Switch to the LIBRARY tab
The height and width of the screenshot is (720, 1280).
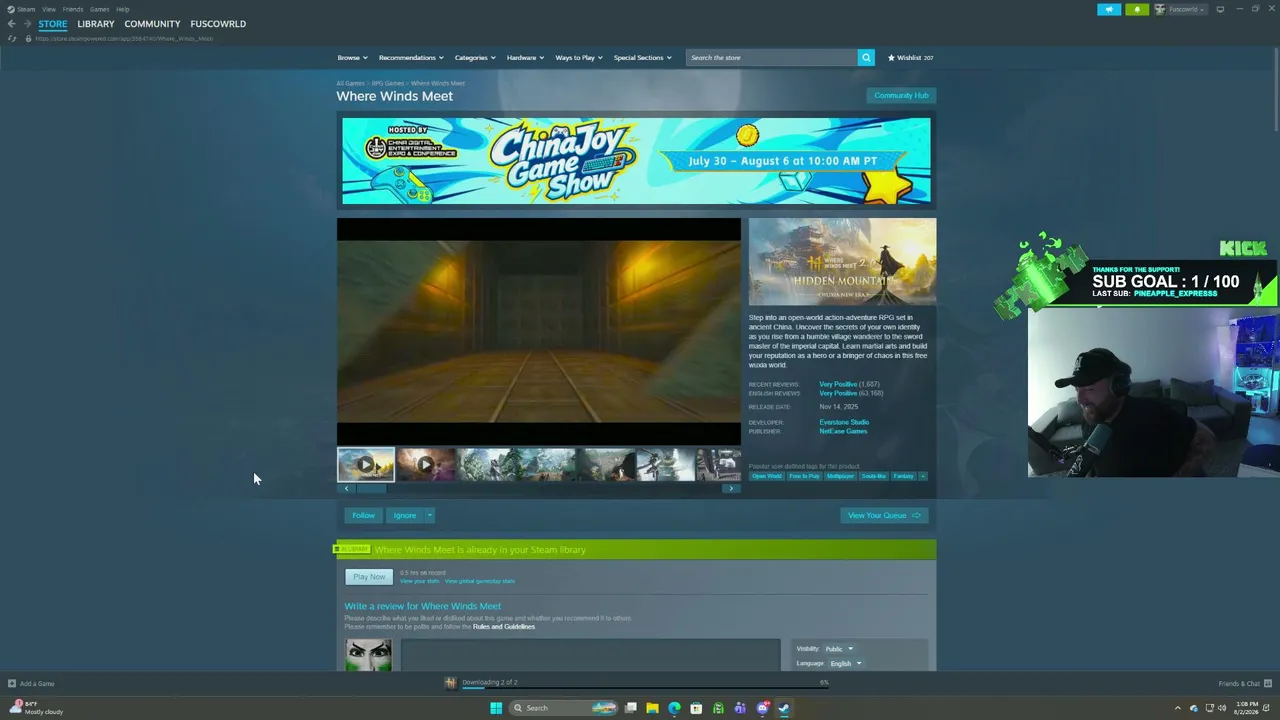(96, 24)
